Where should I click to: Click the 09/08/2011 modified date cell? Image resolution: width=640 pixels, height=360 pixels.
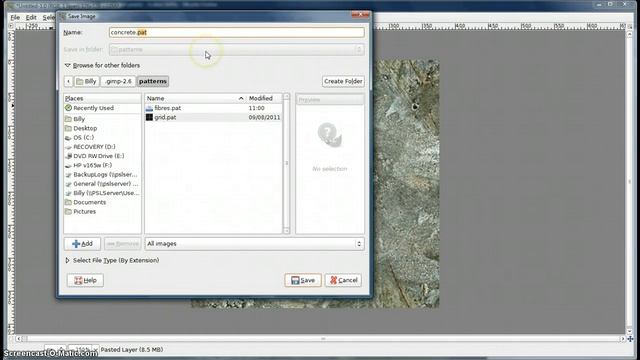pyautogui.click(x=264, y=117)
